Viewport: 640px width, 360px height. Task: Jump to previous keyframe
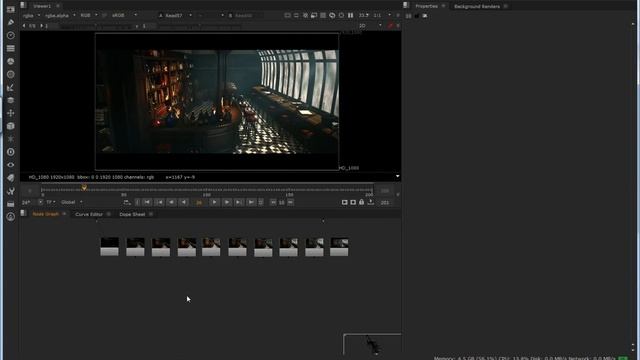coord(160,202)
